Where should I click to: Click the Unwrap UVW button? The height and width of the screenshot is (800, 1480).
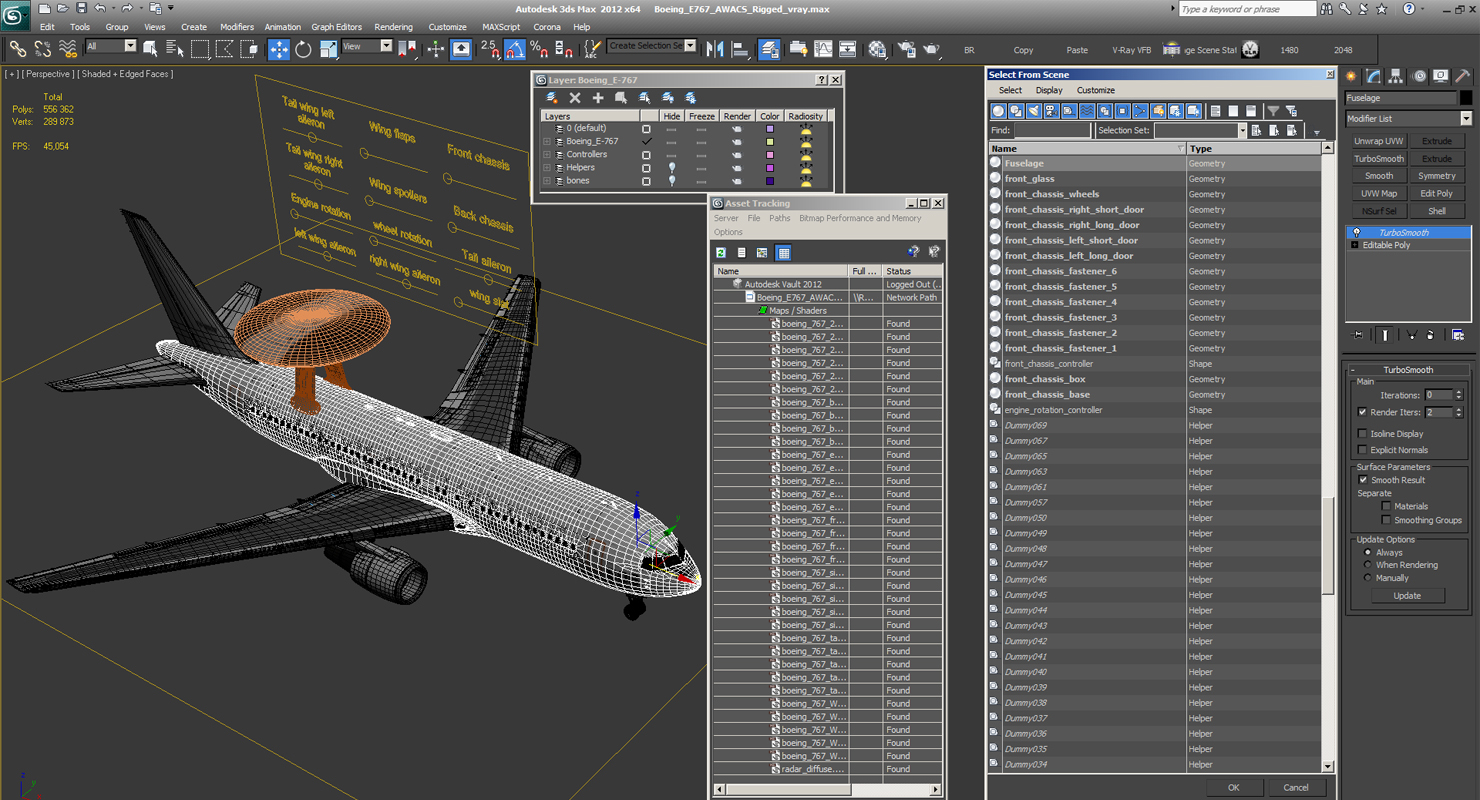(x=1379, y=141)
